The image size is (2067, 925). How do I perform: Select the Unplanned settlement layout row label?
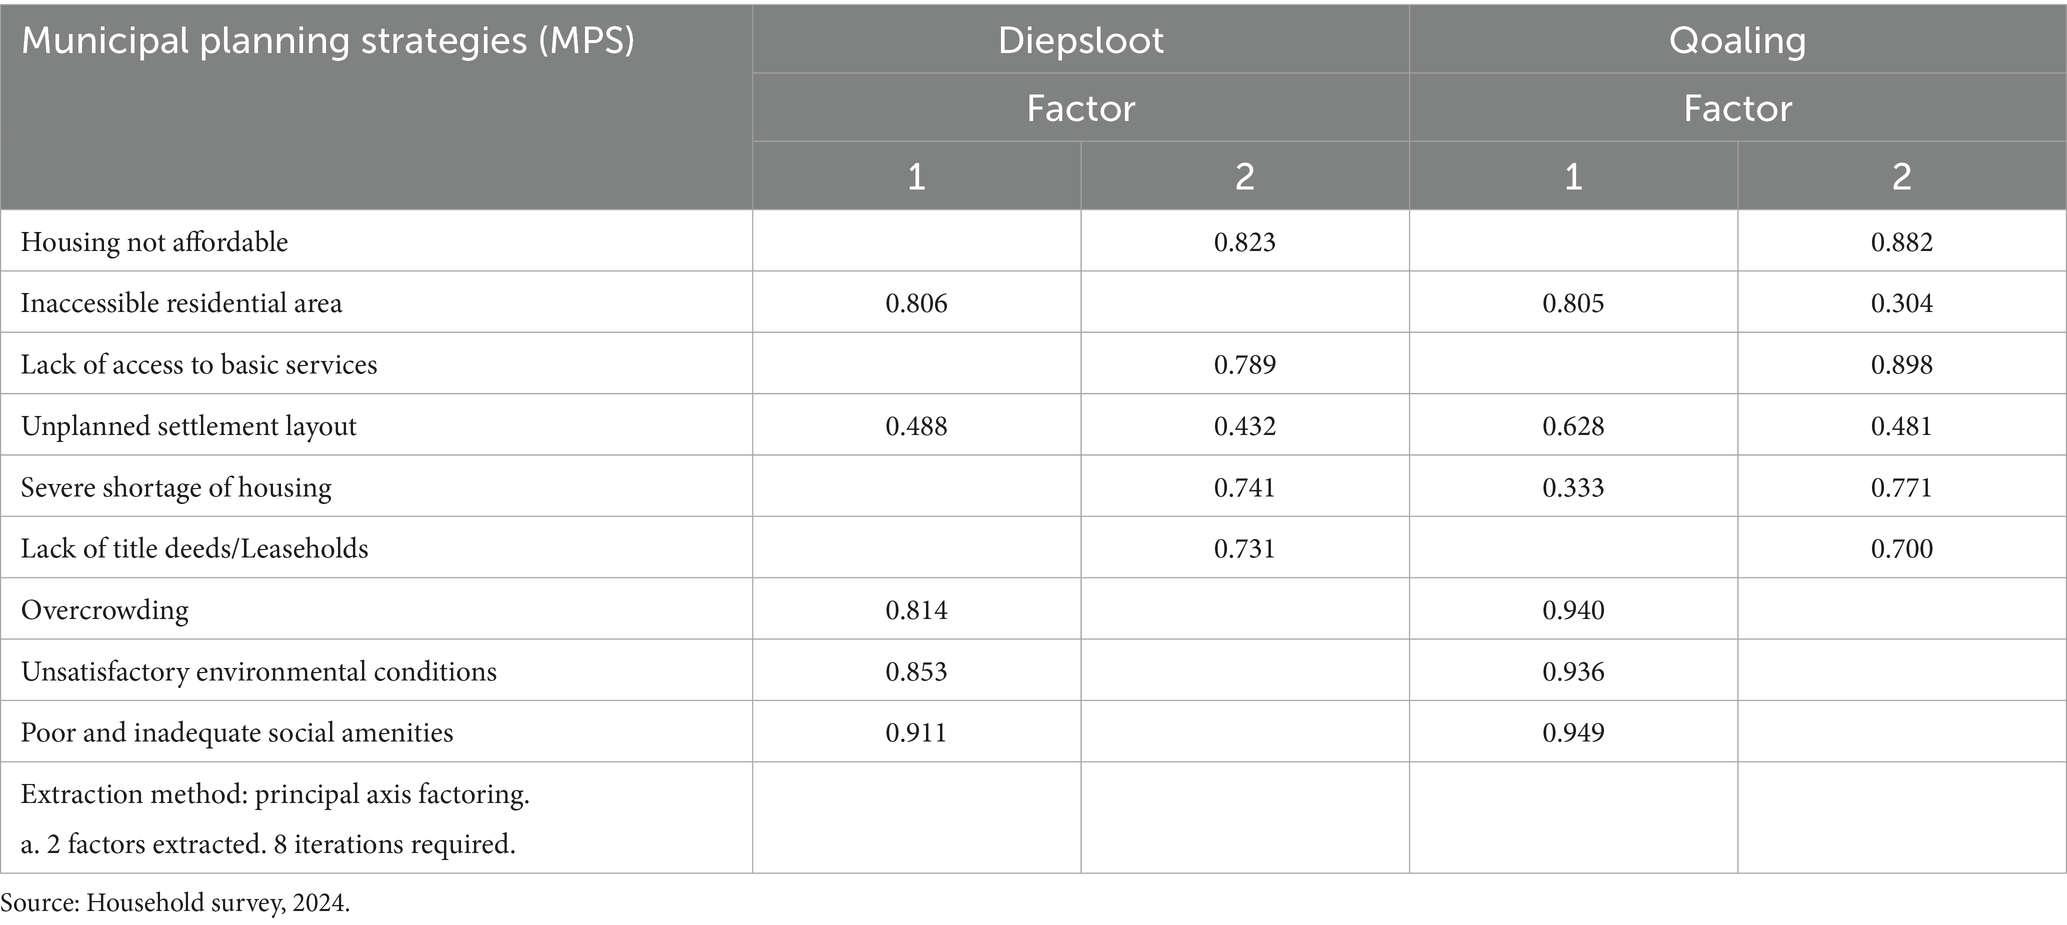click(x=189, y=426)
